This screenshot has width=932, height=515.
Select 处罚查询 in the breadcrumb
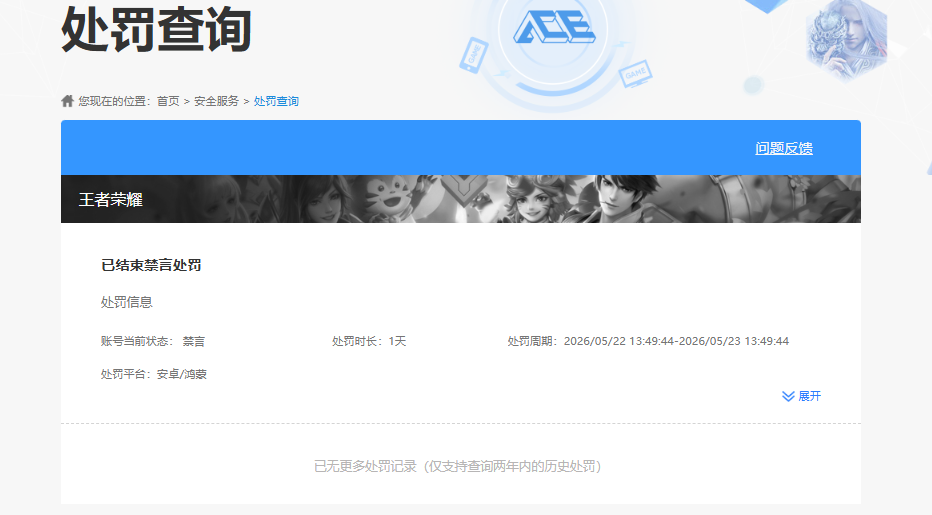276,101
